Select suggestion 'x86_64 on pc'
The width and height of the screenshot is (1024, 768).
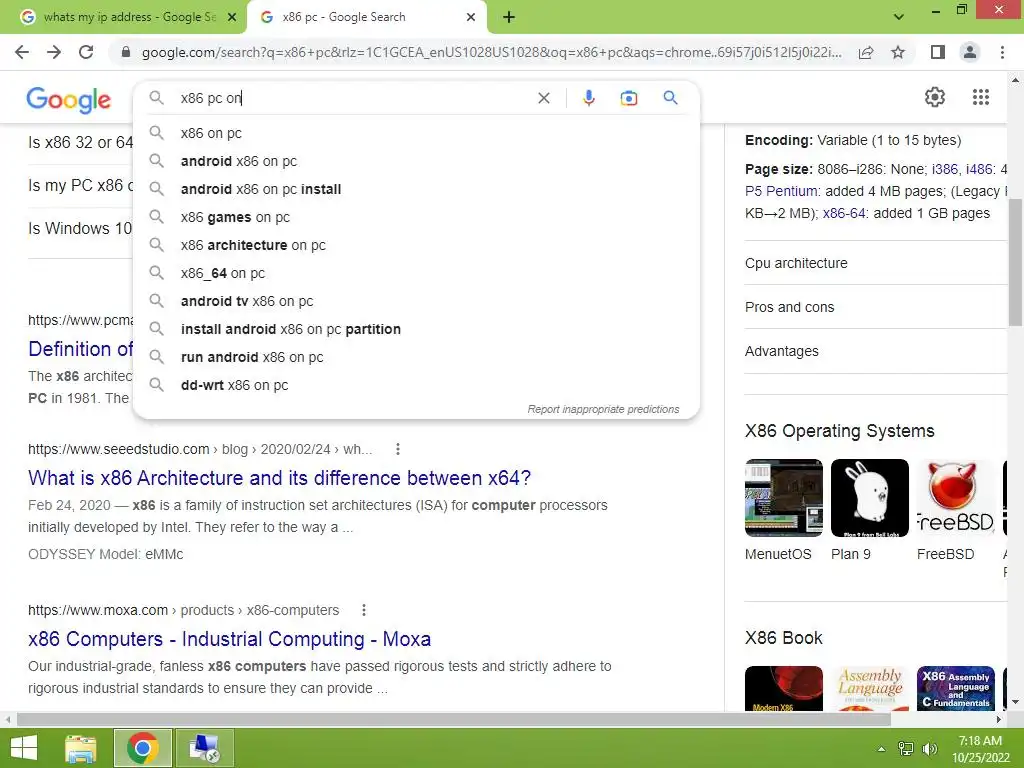tap(416, 274)
